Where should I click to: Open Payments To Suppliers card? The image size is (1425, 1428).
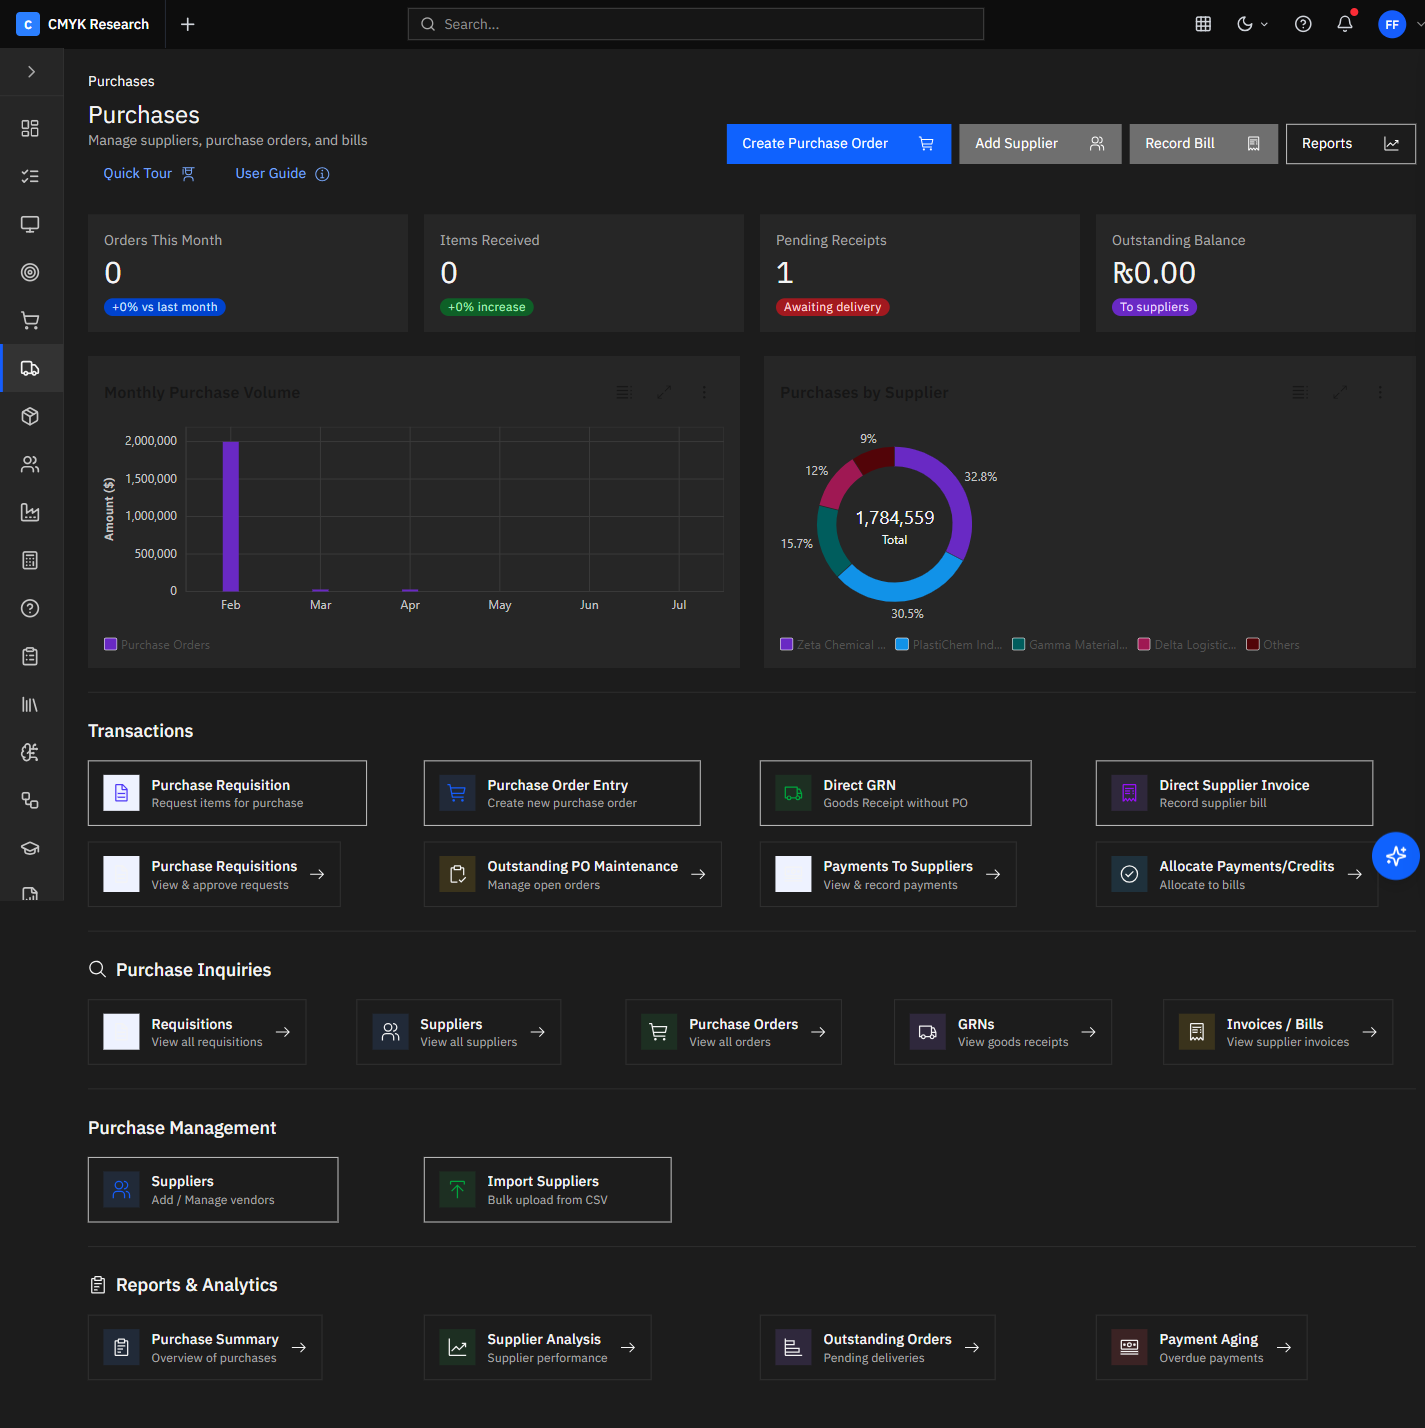coord(888,874)
